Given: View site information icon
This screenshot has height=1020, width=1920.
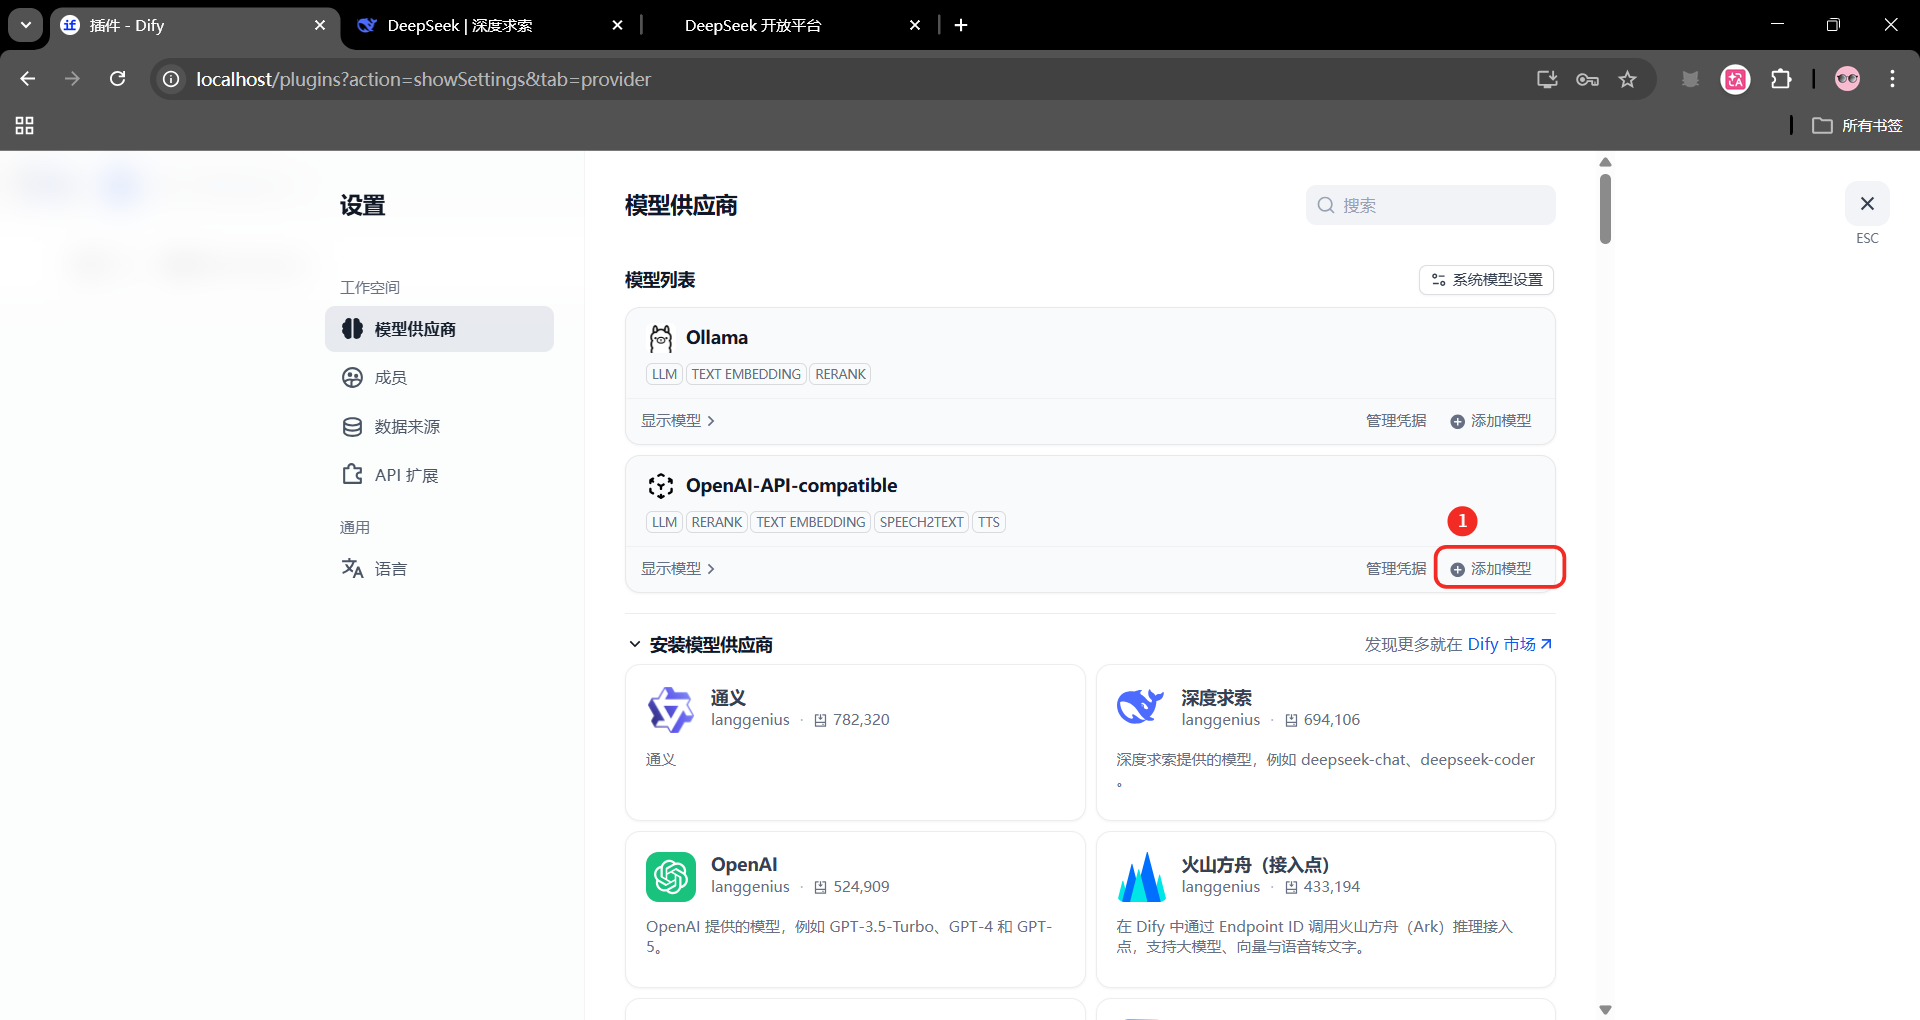Looking at the screenshot, I should 172,79.
